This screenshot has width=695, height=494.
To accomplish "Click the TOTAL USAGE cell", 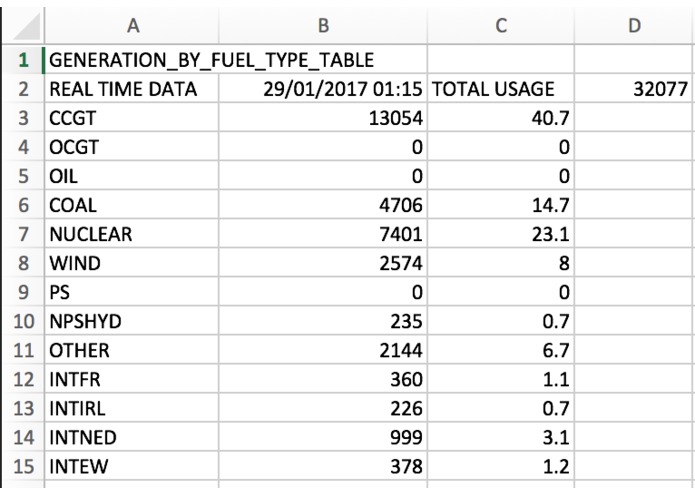I will click(501, 89).
